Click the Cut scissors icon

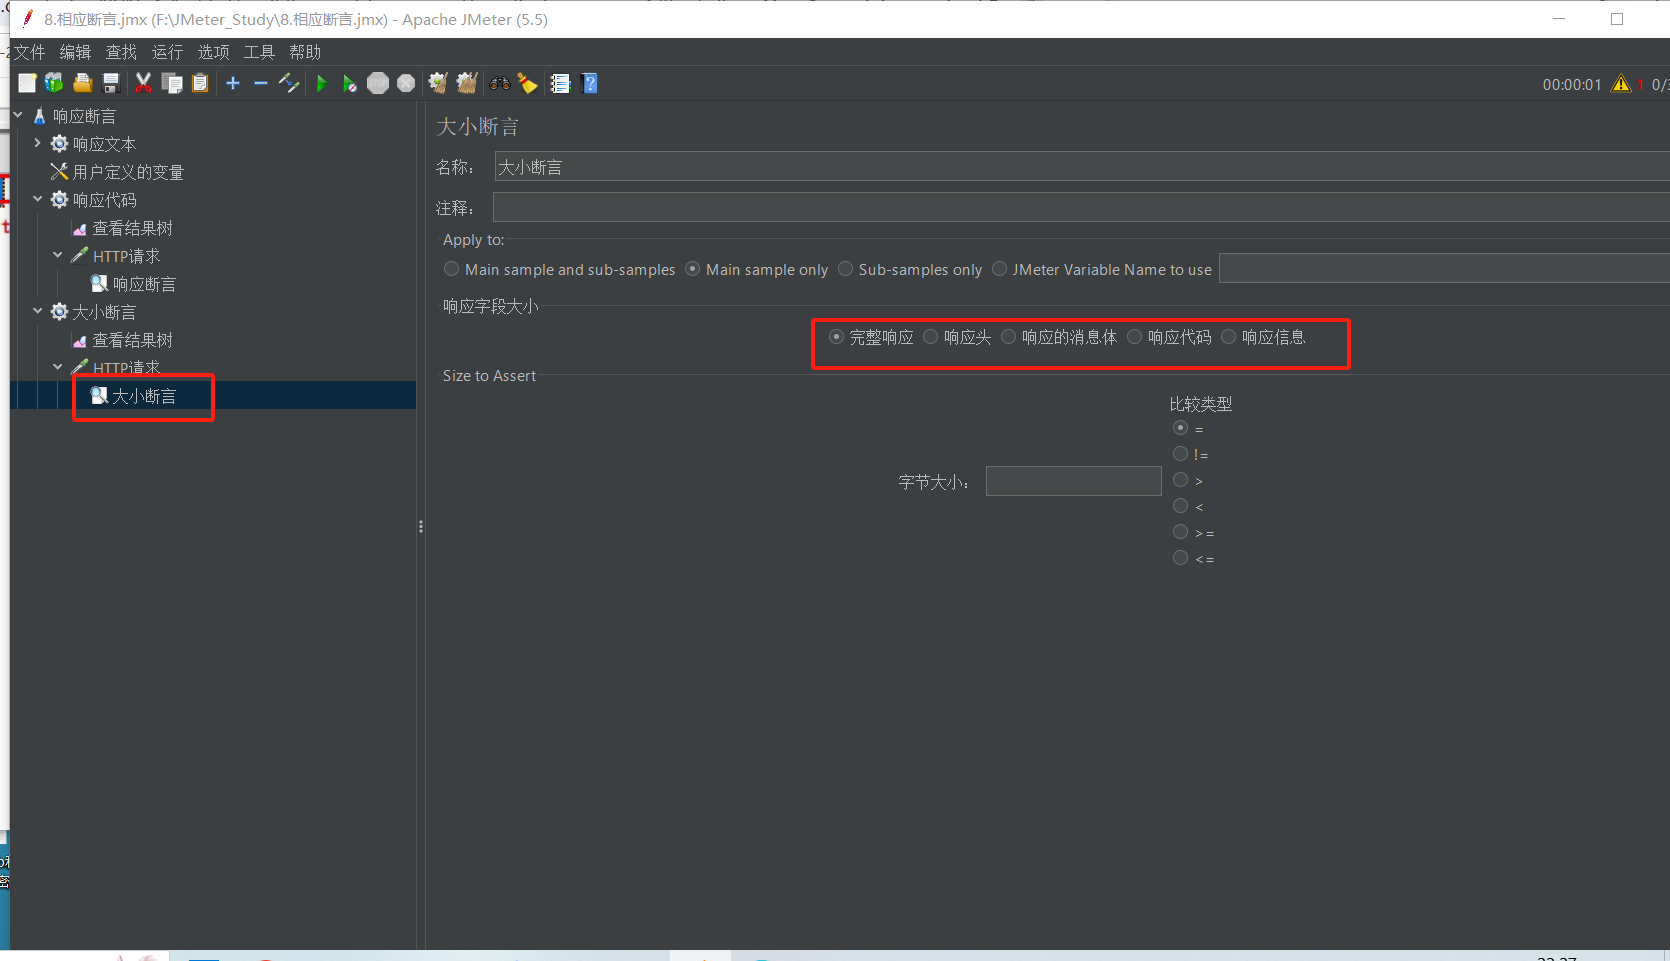coord(143,83)
